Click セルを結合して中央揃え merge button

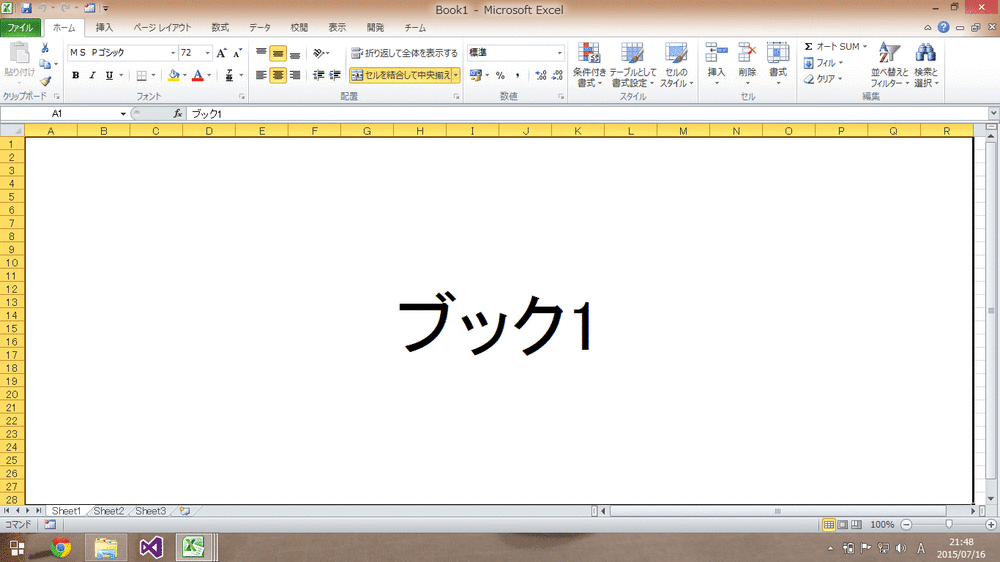(x=401, y=75)
